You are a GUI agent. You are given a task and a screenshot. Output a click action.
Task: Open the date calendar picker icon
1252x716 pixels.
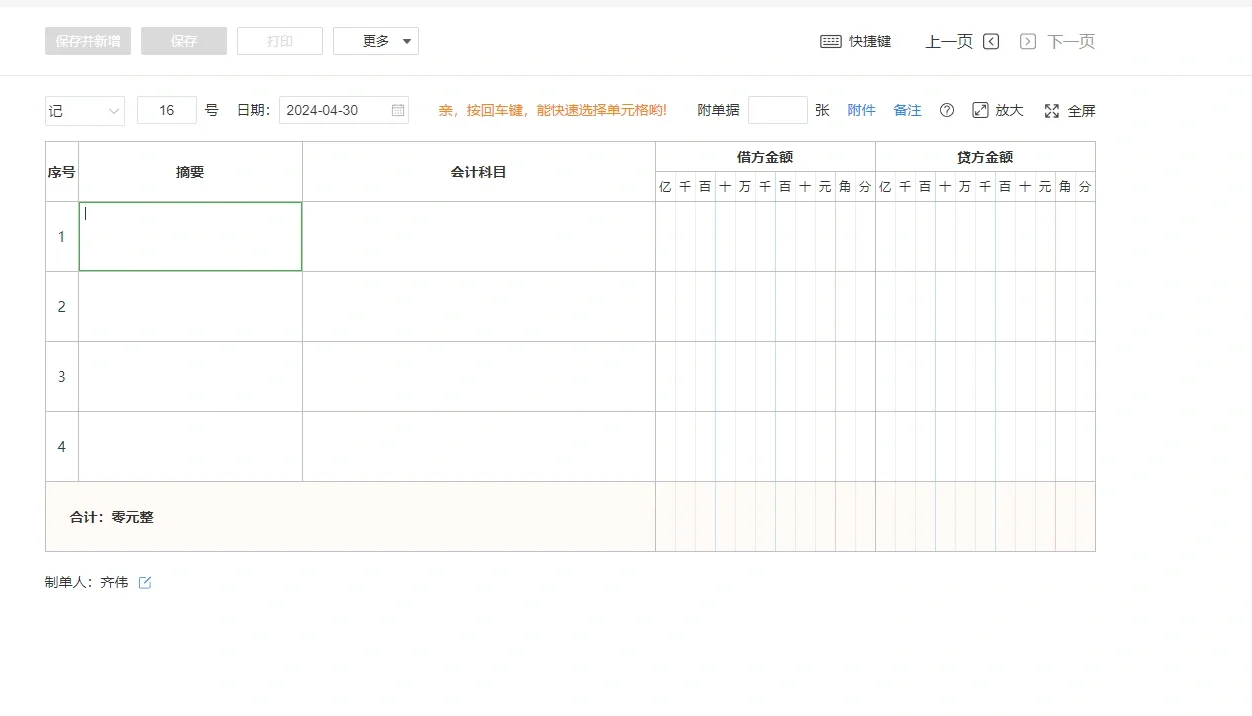pyautogui.click(x=396, y=110)
